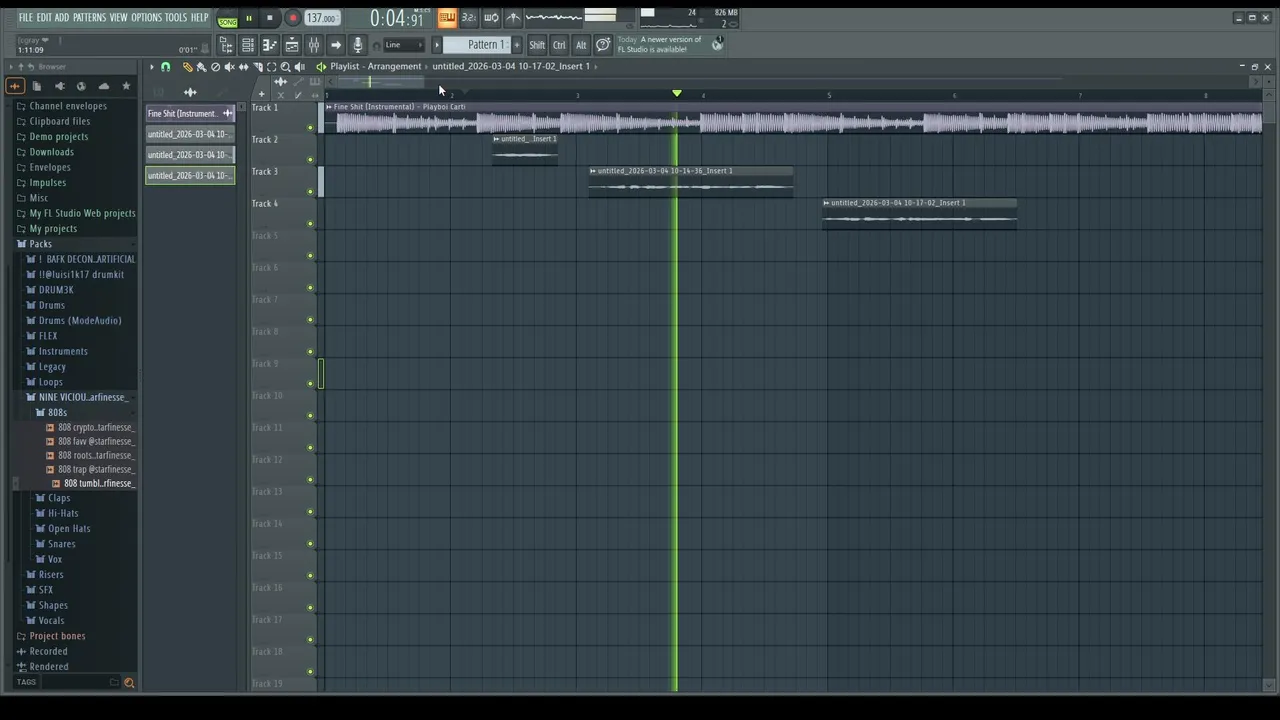The width and height of the screenshot is (1280, 720).
Task: Mute Track 3 with its green dot
Action: 310,192
